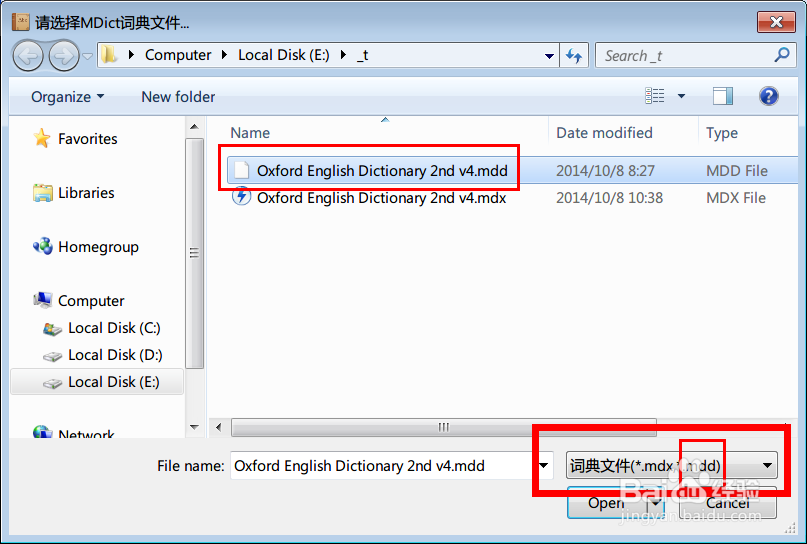The height and width of the screenshot is (544, 807).
Task: Select Oxford English Dictionary 2nd v4.mdx file
Action: 381,198
